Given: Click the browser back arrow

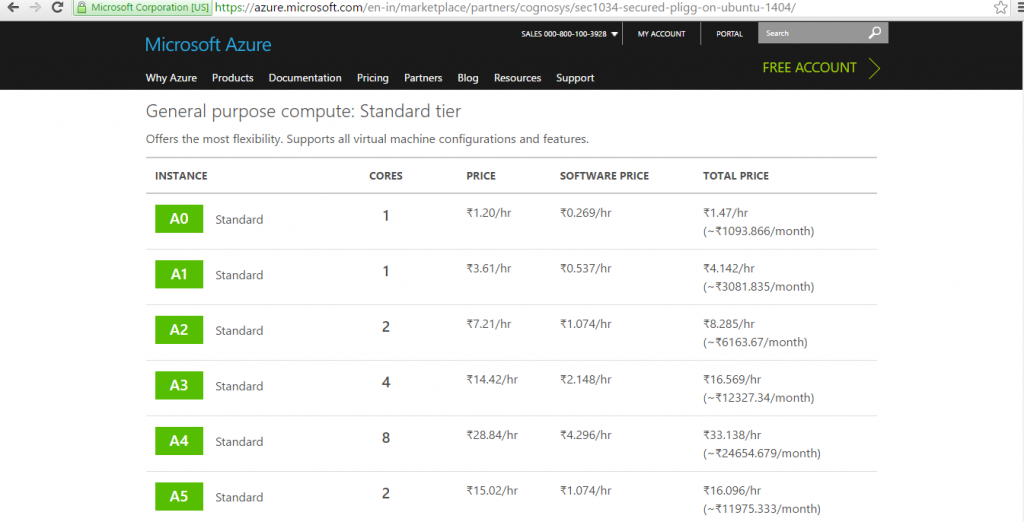Looking at the screenshot, I should click(x=13, y=7).
